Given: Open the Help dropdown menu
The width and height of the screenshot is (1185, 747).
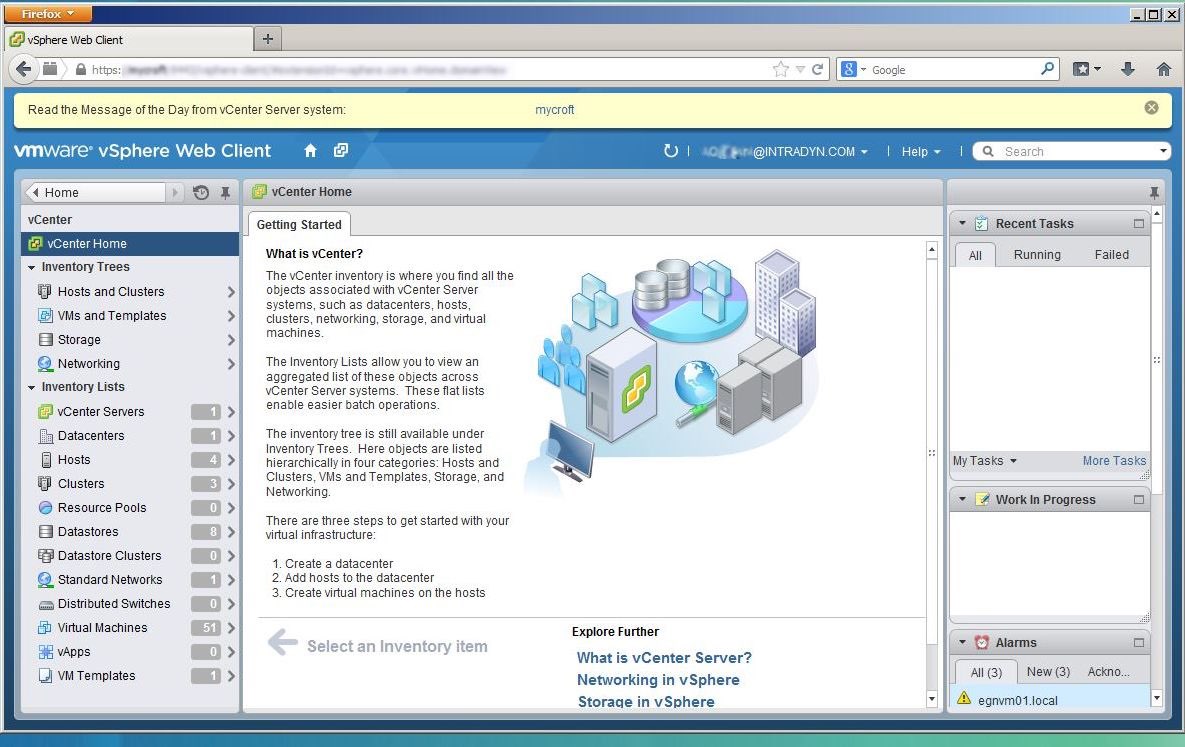Looking at the screenshot, I should (x=920, y=151).
